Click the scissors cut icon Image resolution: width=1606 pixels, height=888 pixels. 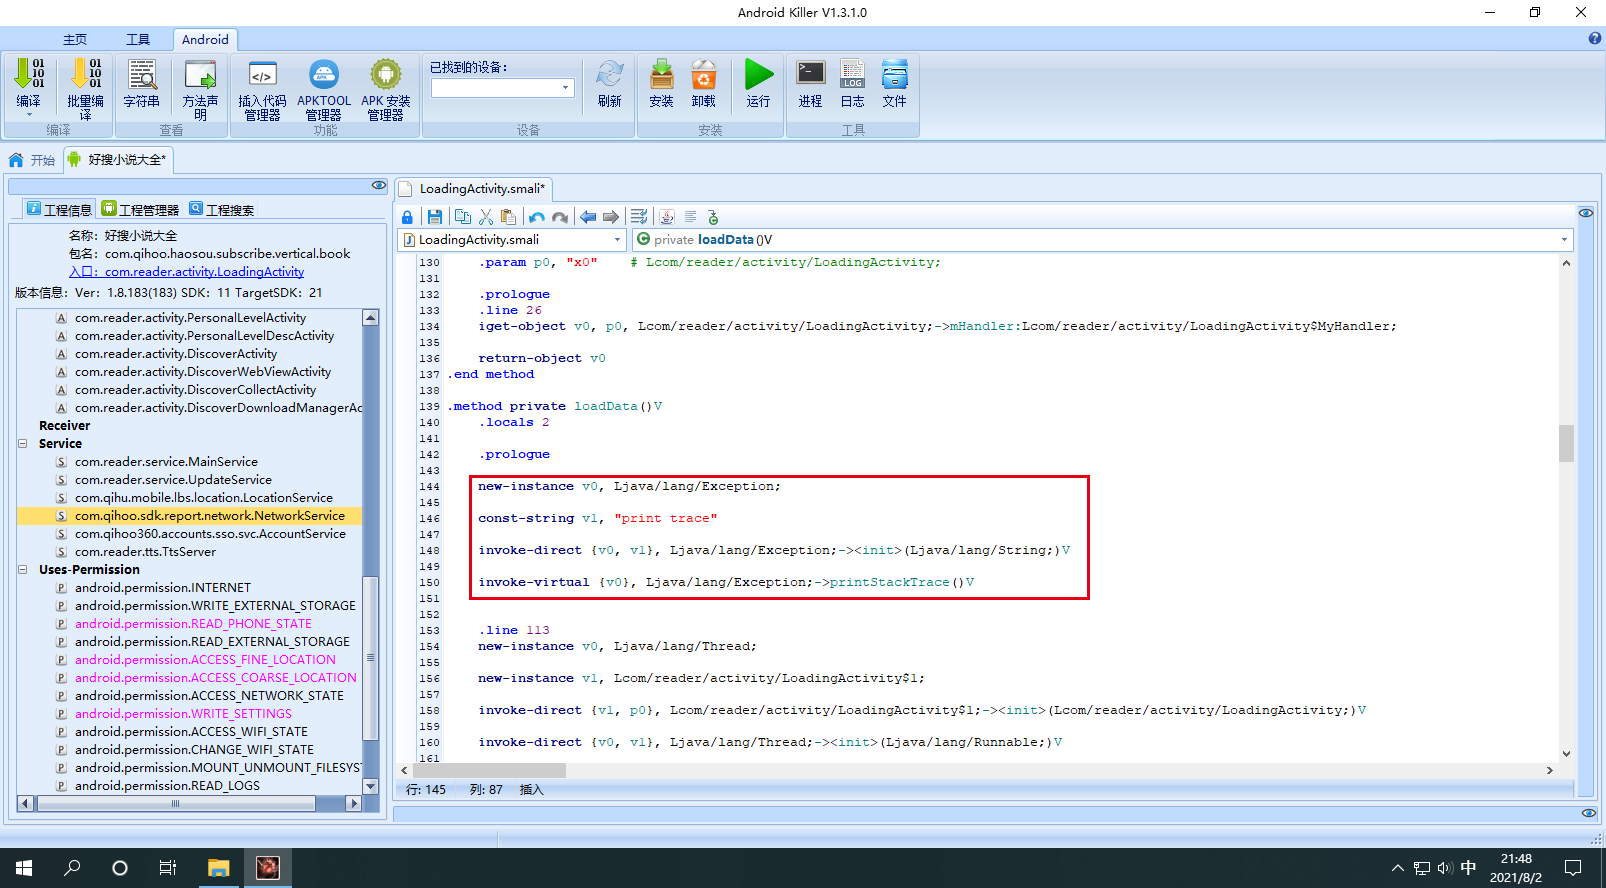pyautogui.click(x=486, y=217)
